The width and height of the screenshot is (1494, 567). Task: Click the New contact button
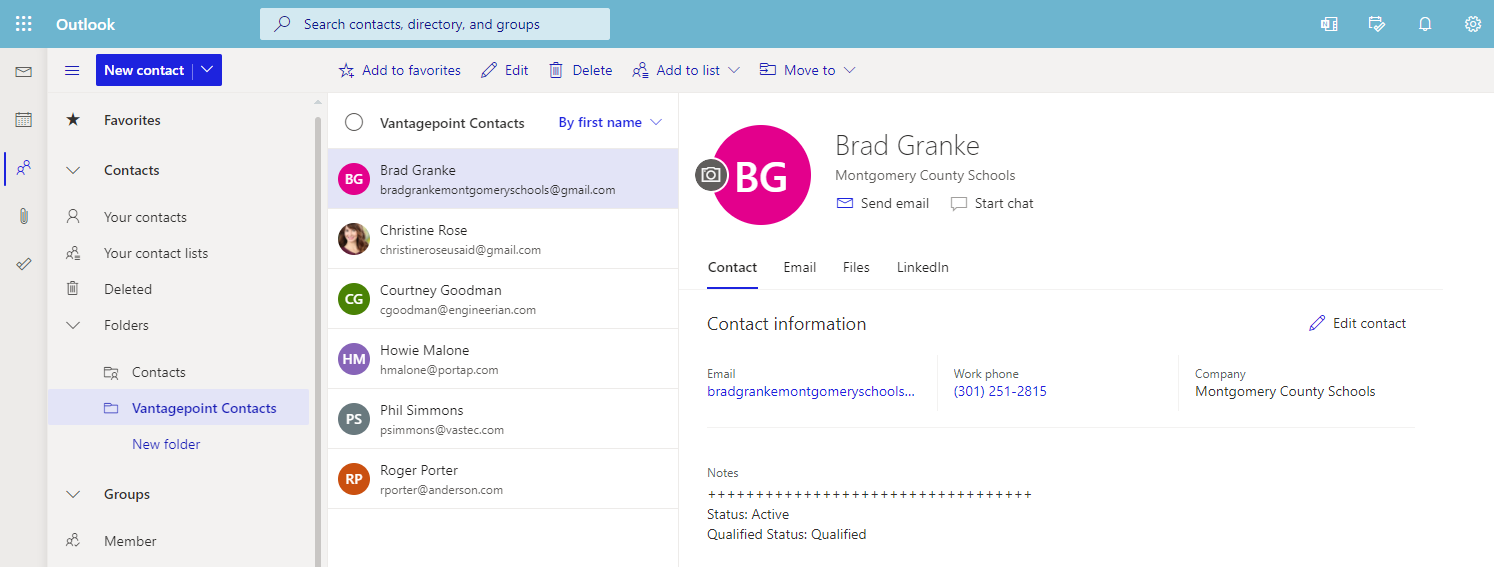[144, 70]
